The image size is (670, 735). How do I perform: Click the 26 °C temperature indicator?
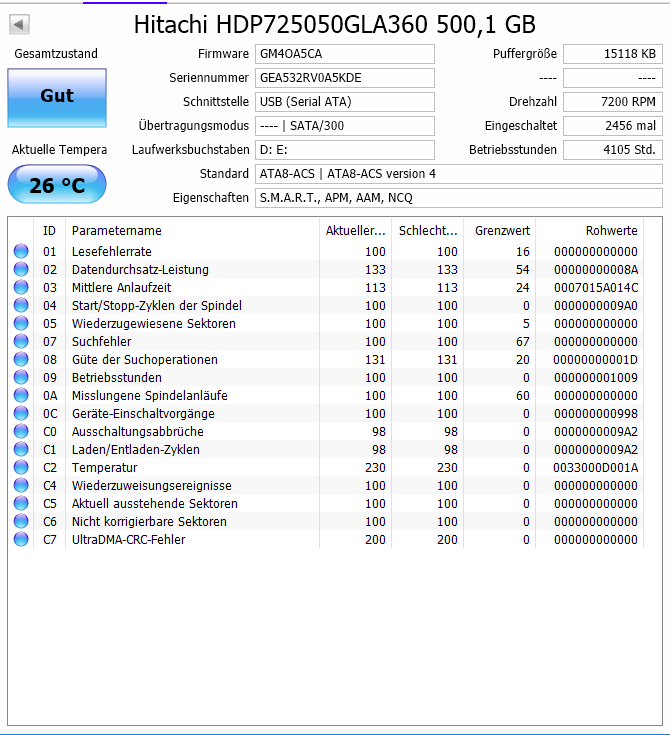click(57, 184)
